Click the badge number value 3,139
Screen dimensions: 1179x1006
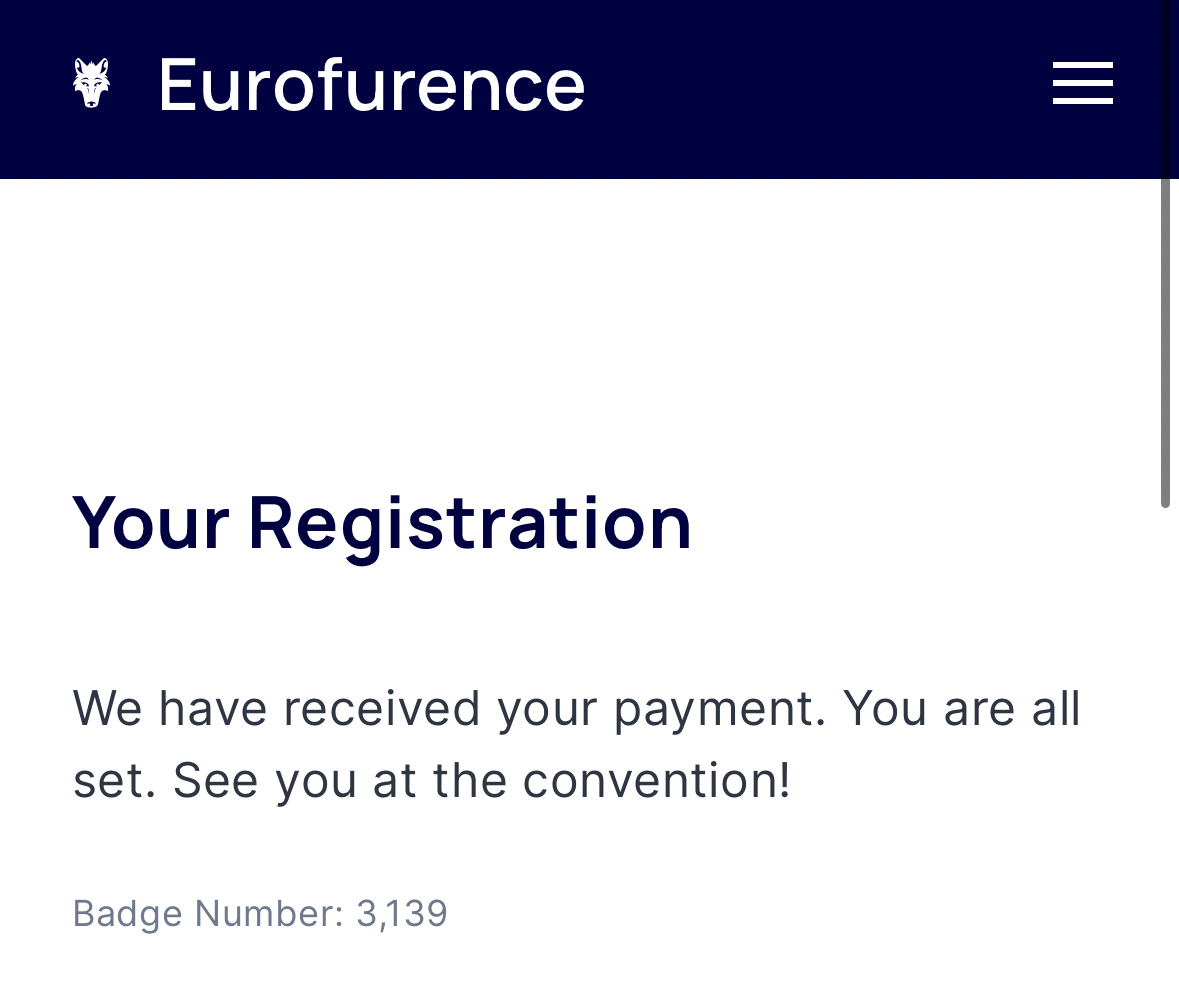click(x=402, y=913)
